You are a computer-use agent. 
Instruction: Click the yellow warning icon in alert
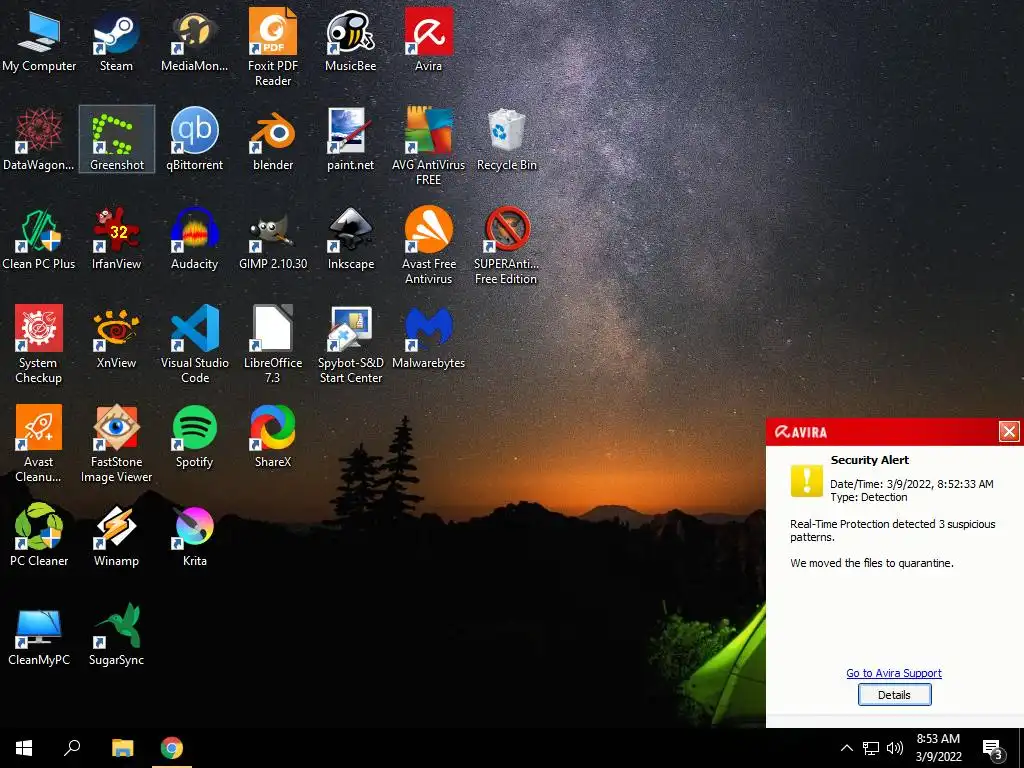(x=807, y=481)
